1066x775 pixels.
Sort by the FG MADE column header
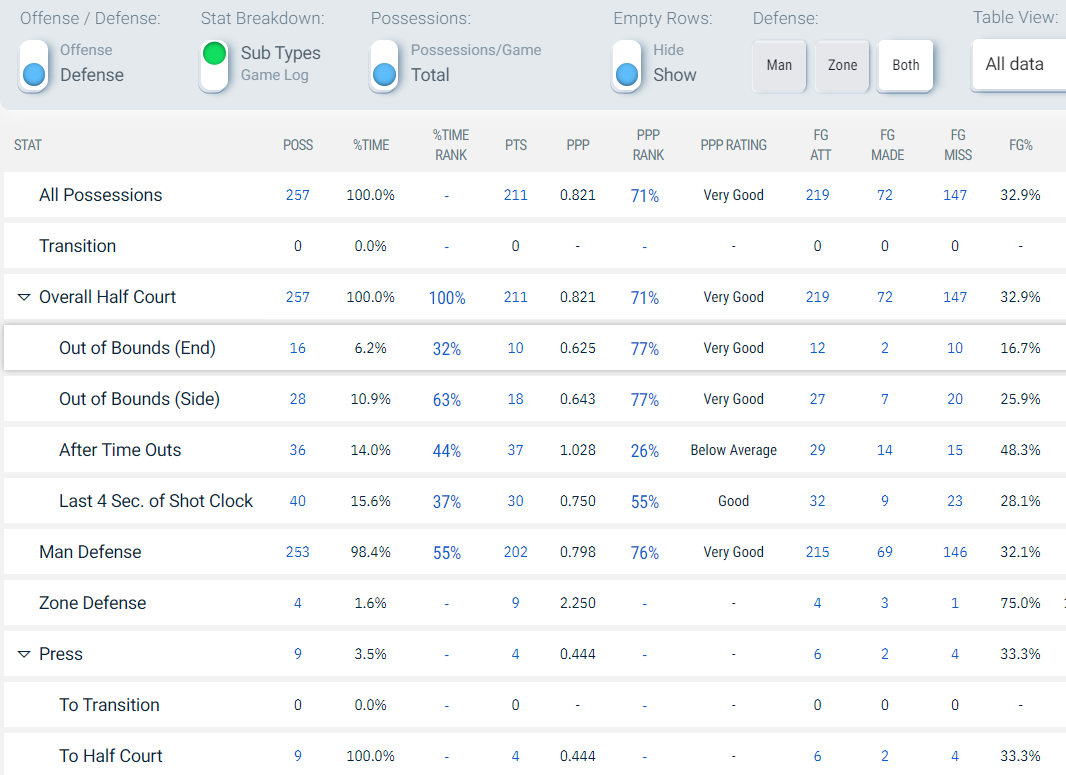pos(887,145)
